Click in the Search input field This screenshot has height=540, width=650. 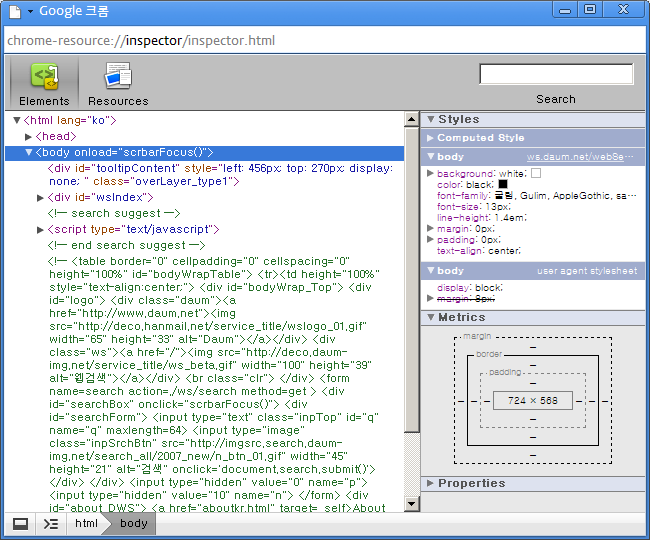[556, 74]
